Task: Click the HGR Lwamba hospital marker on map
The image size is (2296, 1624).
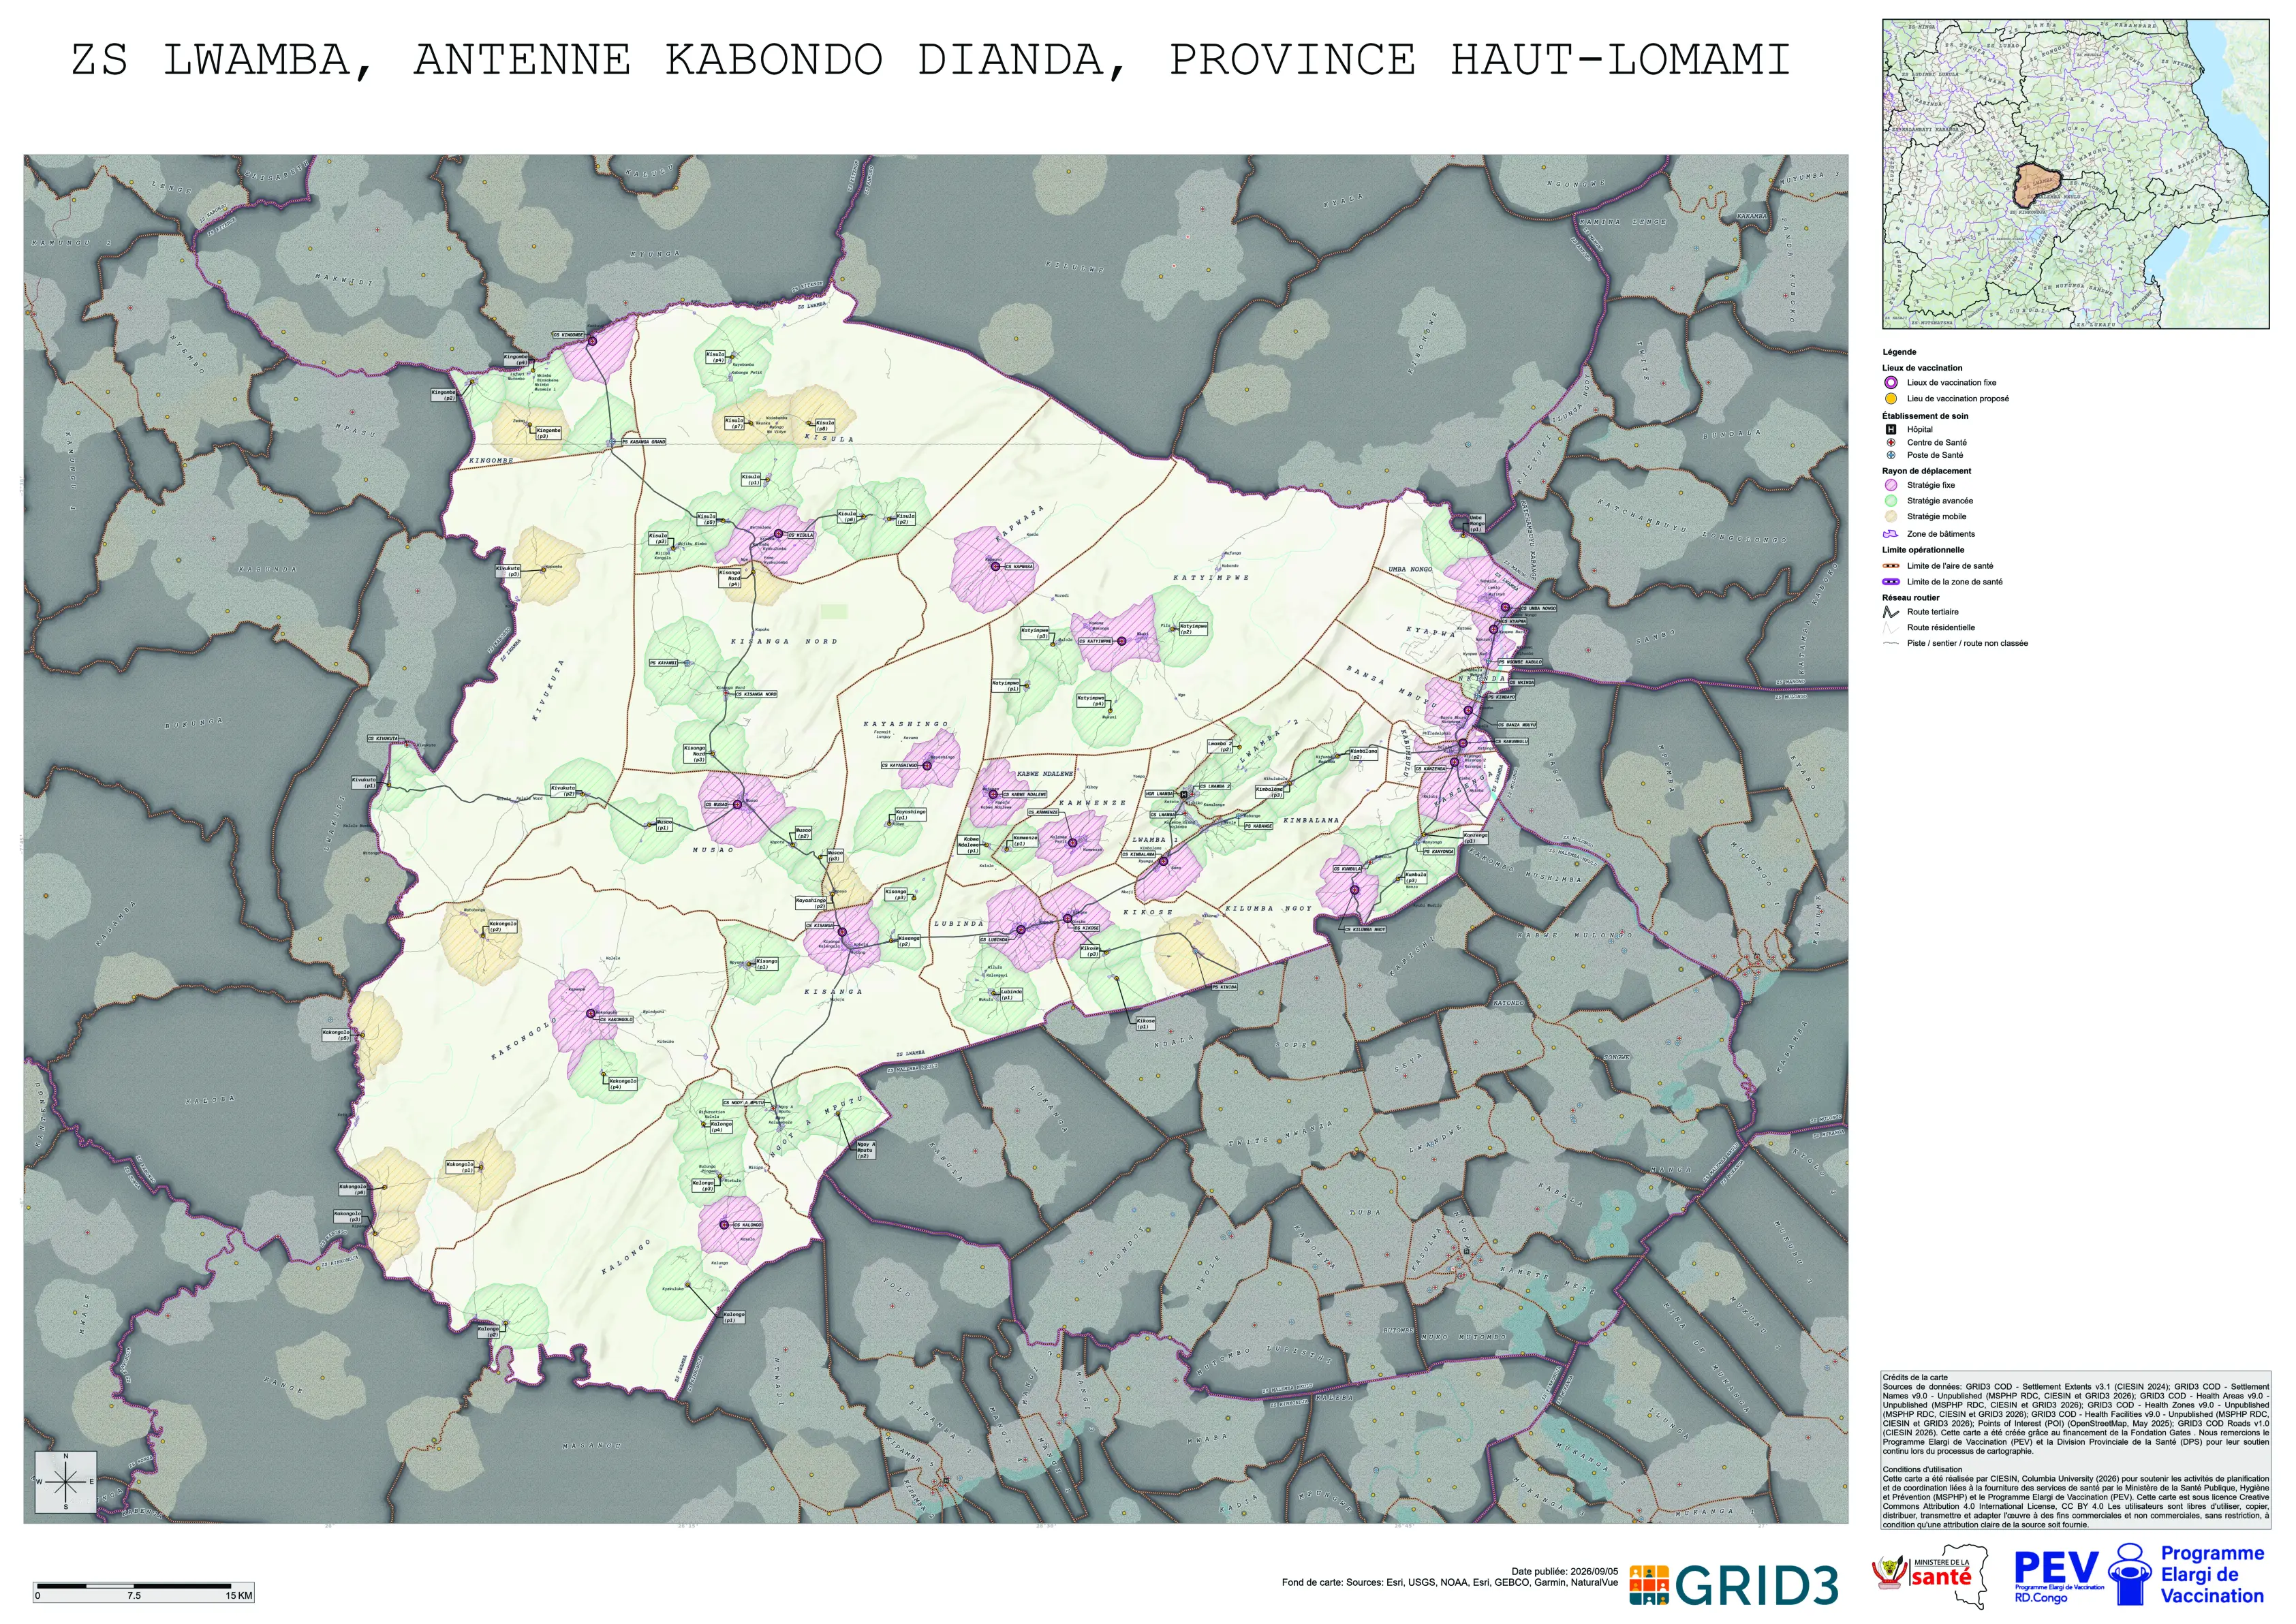Action: (1184, 795)
